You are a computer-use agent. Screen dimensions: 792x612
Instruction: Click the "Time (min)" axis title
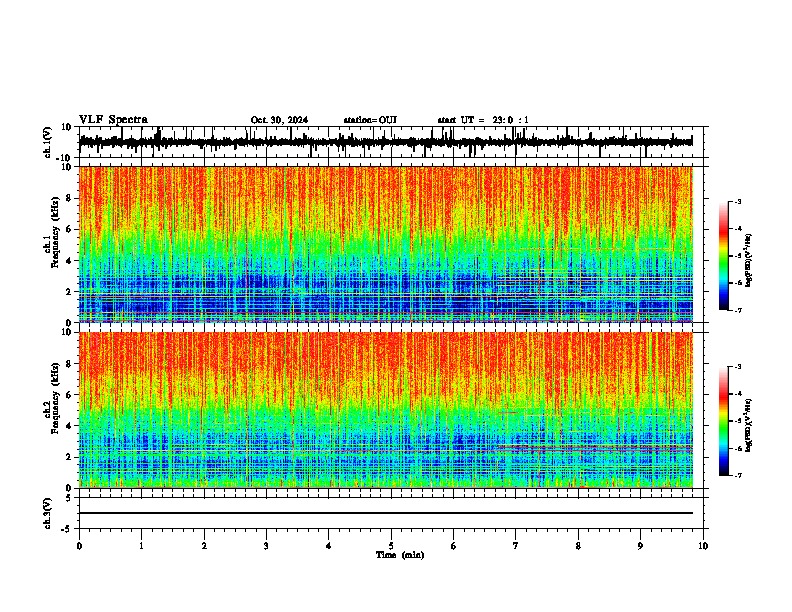tap(400, 555)
